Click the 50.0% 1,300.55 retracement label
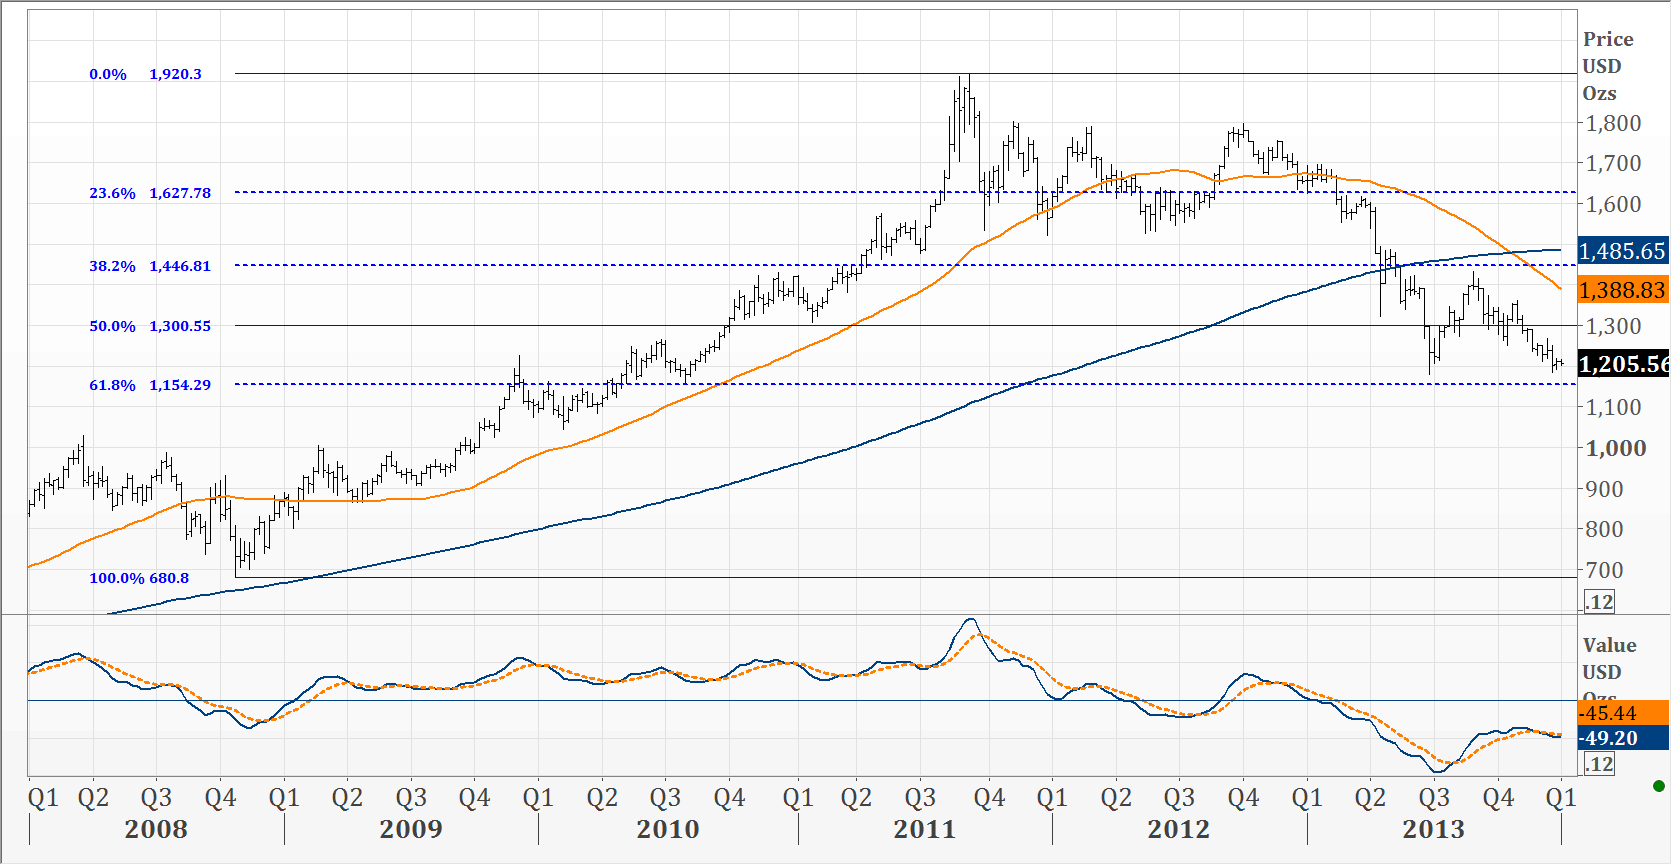Image resolution: width=1672 pixels, height=865 pixels. [x=150, y=326]
